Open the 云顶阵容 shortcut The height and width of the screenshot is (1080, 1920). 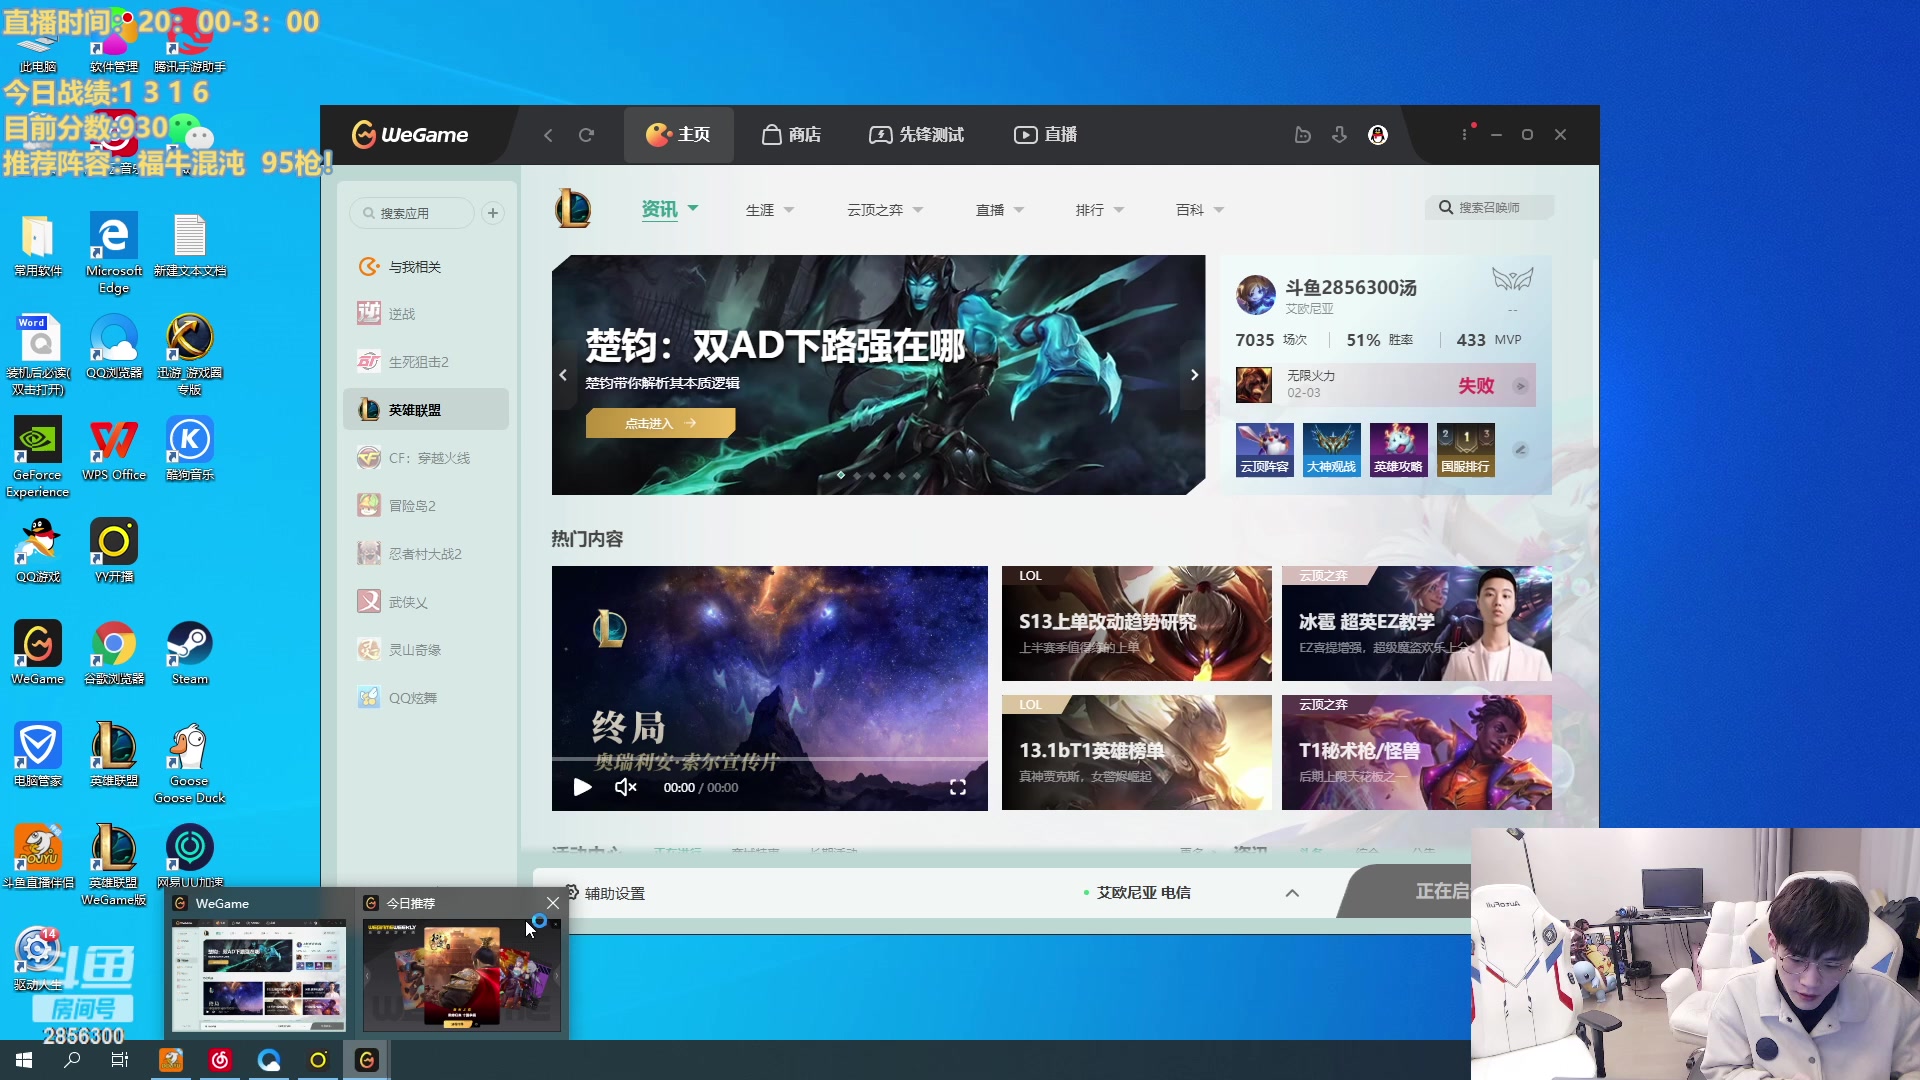click(1264, 449)
